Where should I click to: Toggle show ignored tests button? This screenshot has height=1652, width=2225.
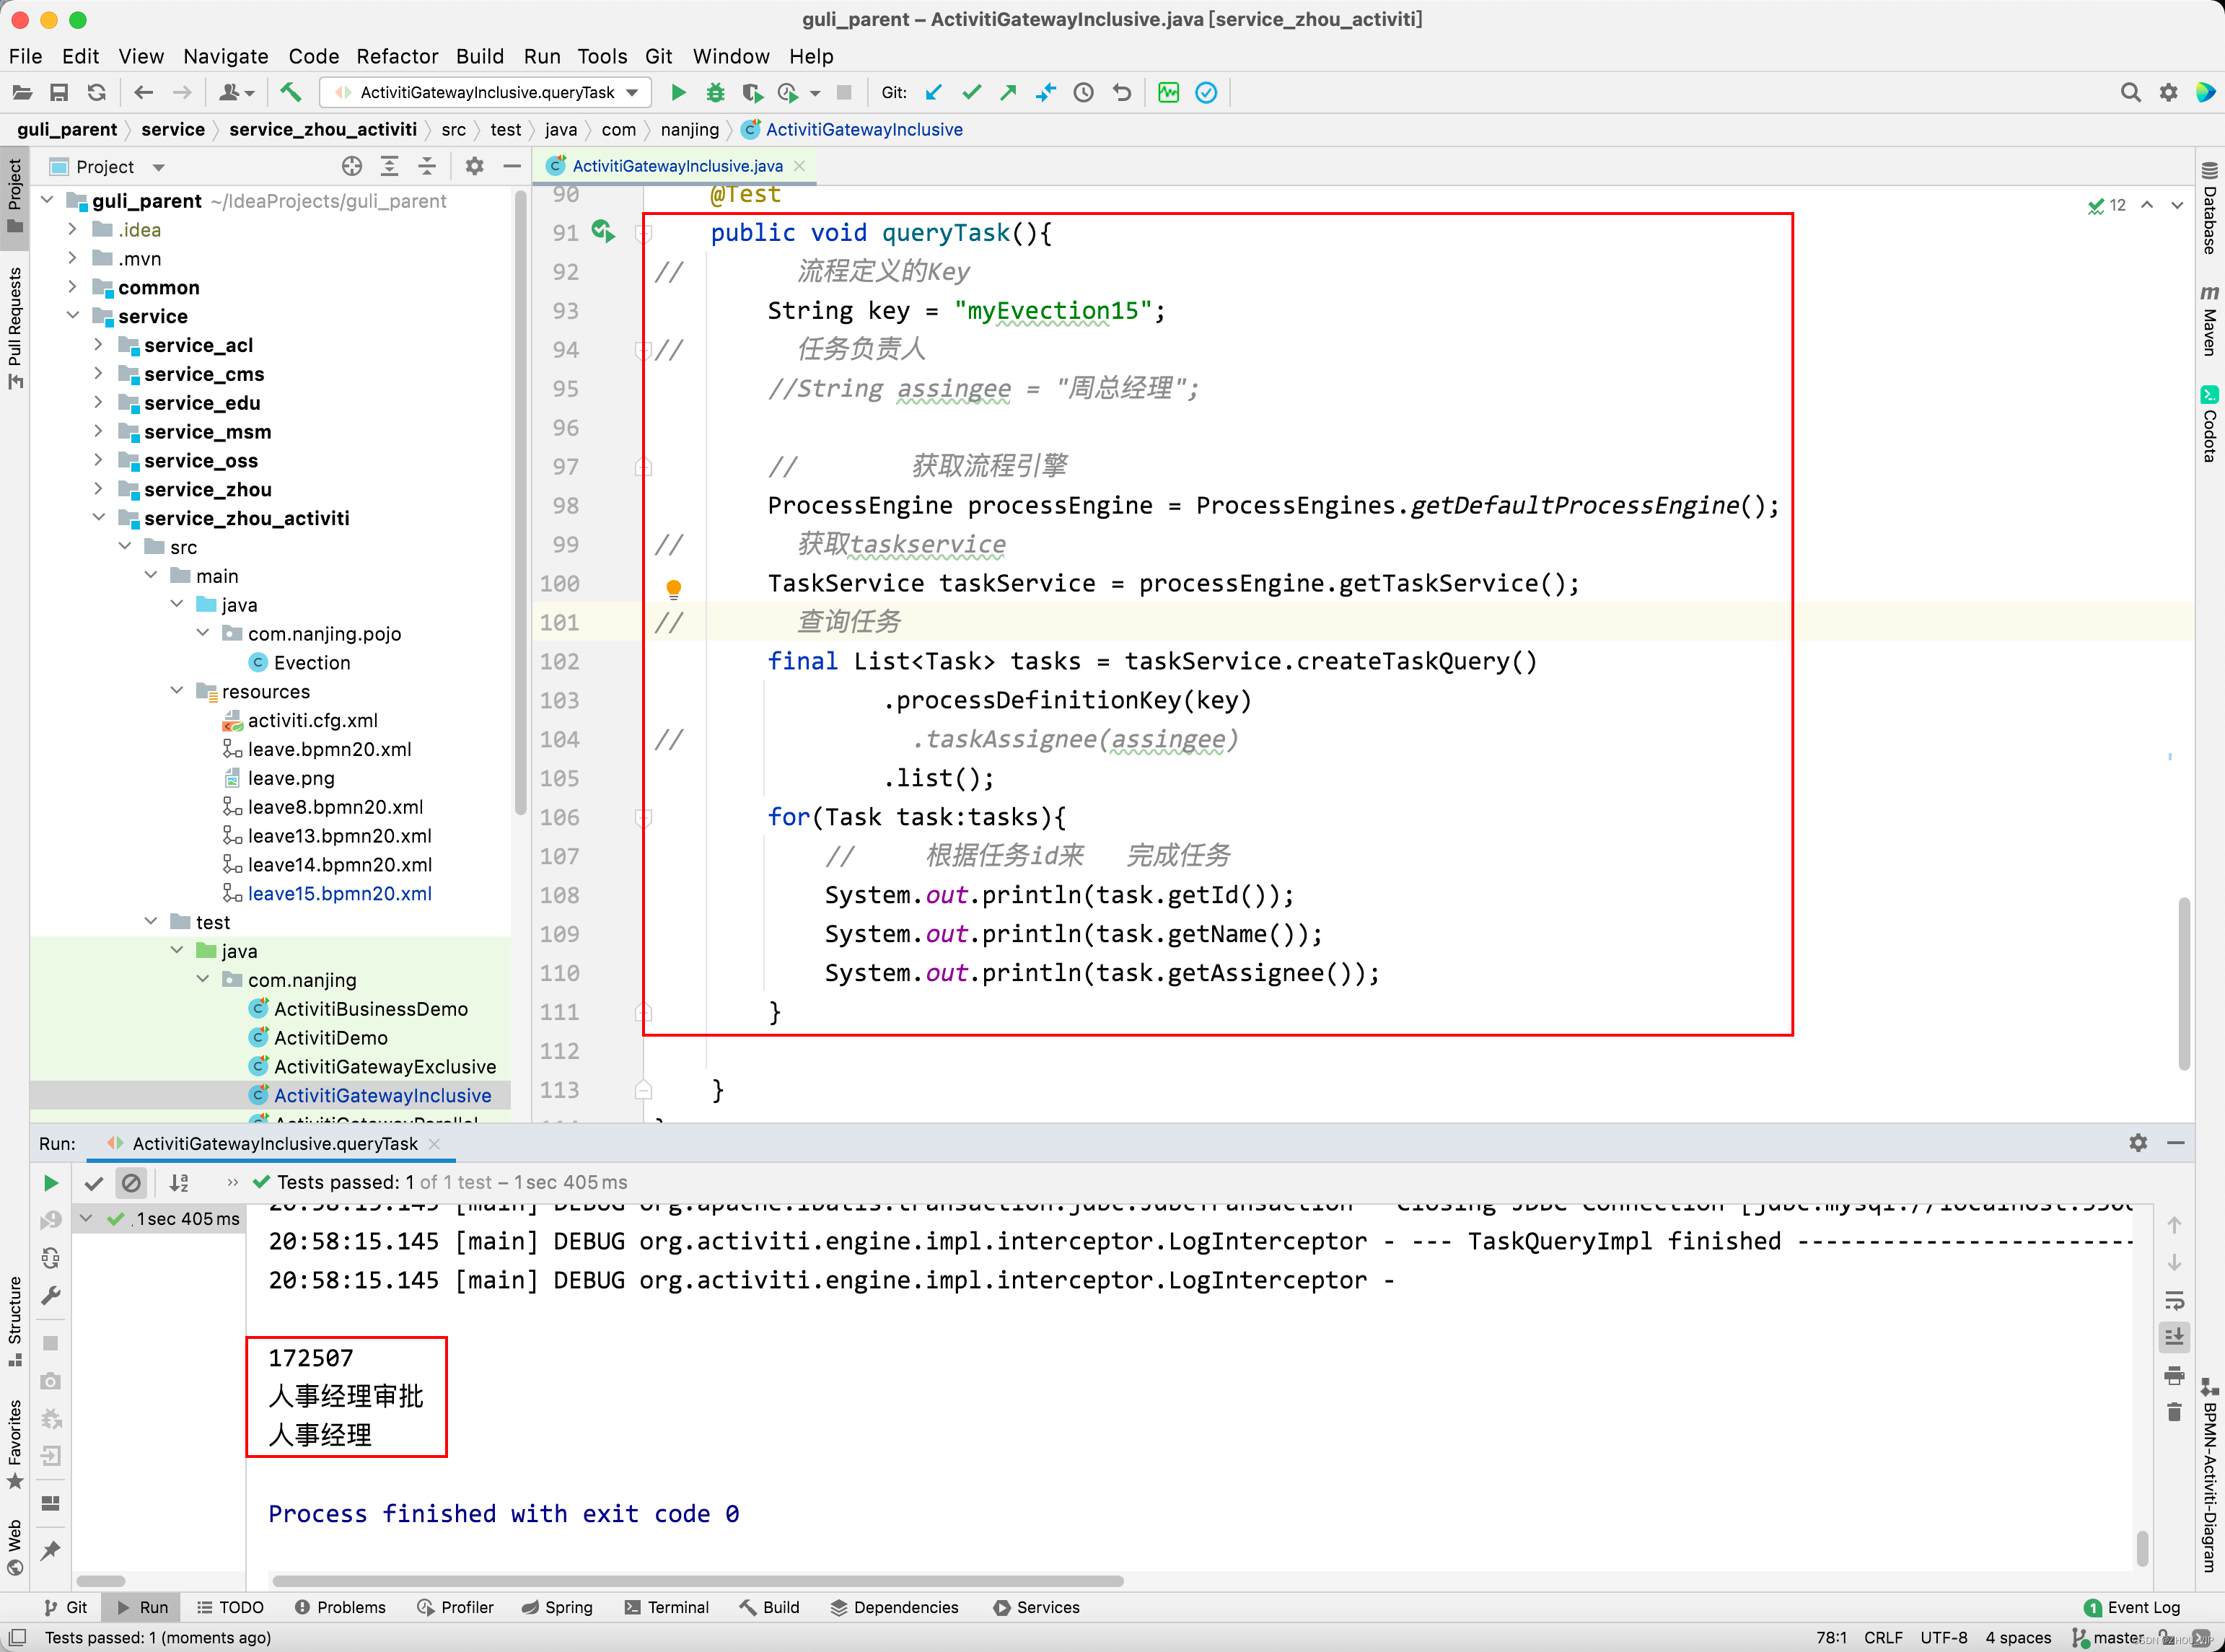[131, 1183]
